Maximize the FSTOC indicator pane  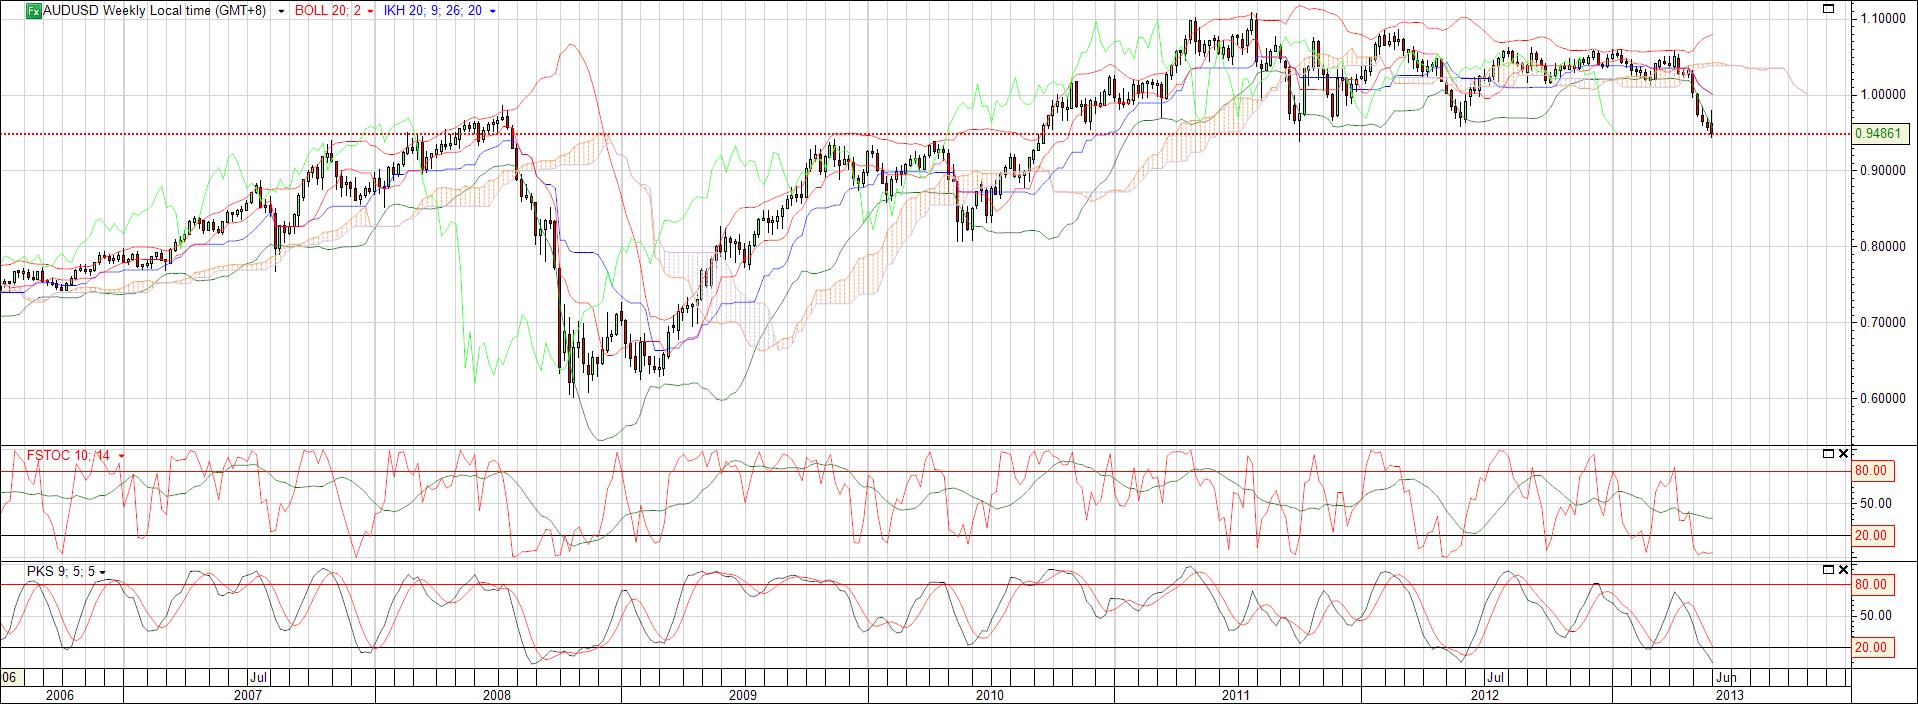click(x=1829, y=454)
